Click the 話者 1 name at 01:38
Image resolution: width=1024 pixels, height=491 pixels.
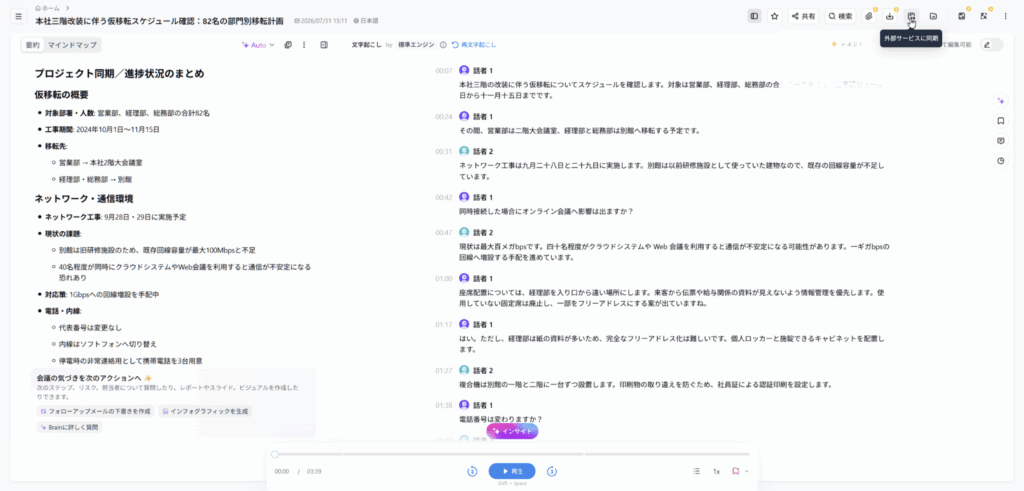pyautogui.click(x=483, y=405)
